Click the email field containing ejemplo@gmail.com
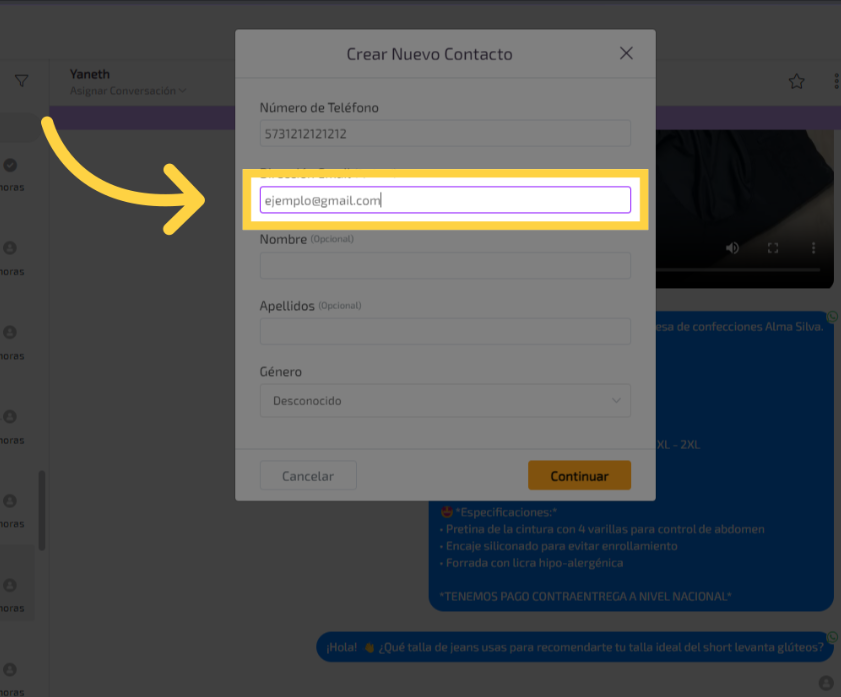 [x=444, y=200]
